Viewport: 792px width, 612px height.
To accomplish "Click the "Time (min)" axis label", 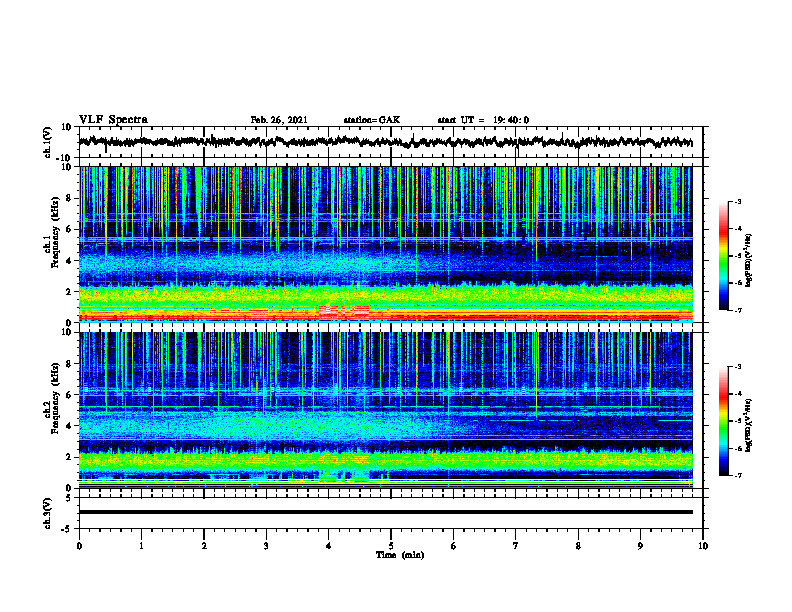I will (x=400, y=555).
